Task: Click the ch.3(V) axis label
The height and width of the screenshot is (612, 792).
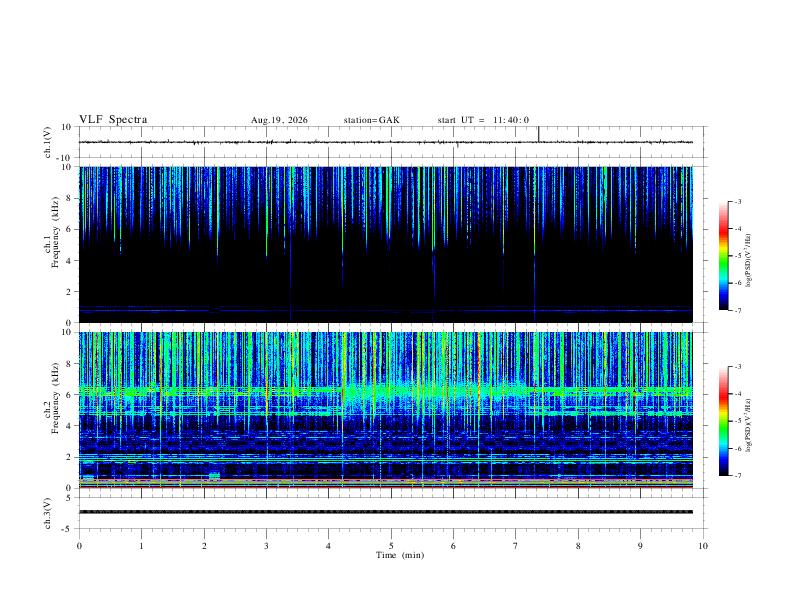Action: click(48, 513)
